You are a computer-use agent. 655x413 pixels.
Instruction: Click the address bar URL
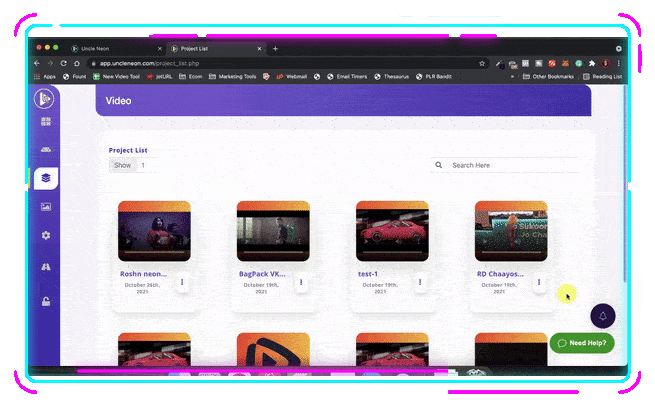(149, 63)
